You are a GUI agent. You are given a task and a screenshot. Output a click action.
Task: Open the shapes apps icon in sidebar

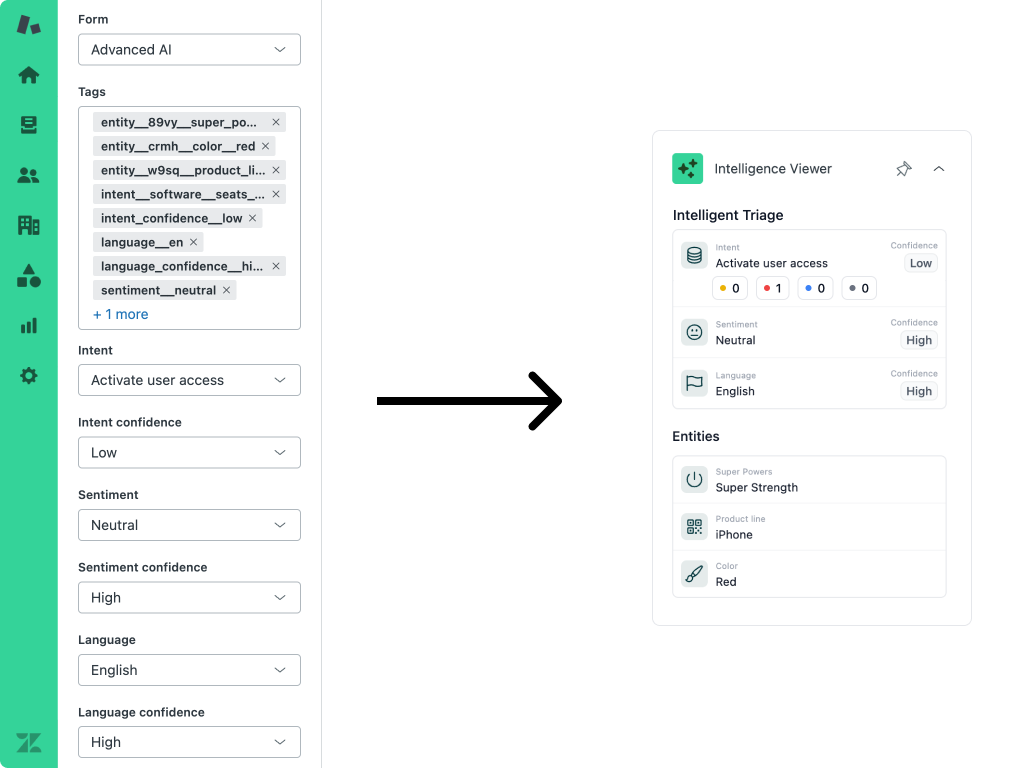[29, 276]
